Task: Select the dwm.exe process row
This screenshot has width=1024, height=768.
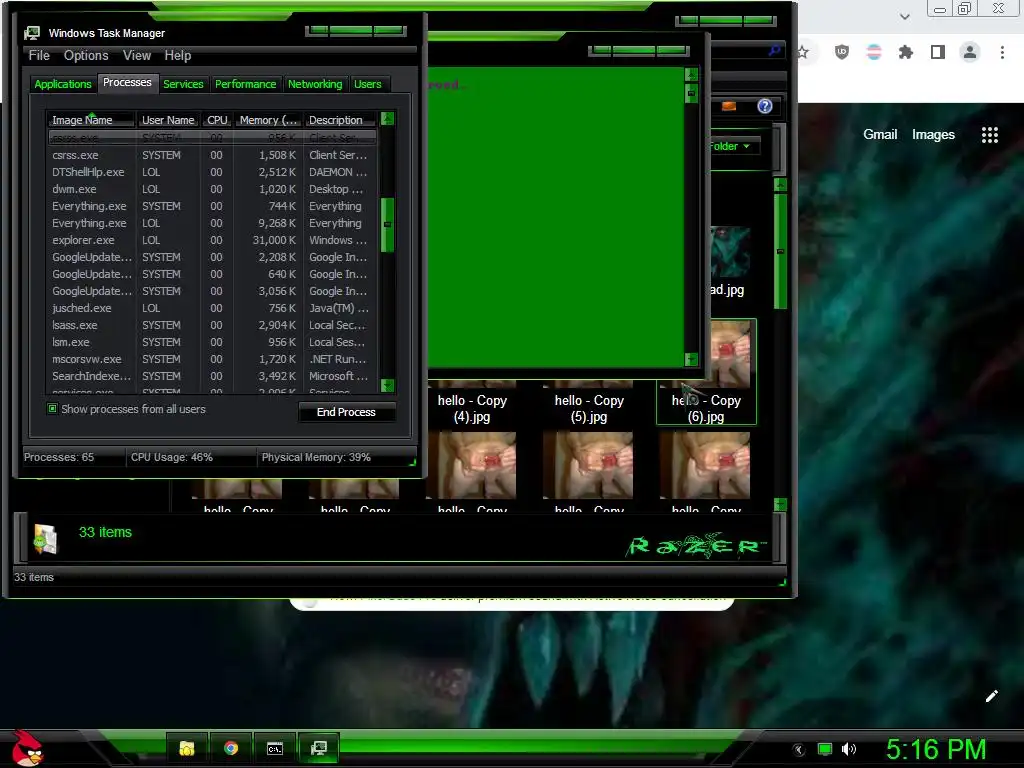Action: (212, 189)
